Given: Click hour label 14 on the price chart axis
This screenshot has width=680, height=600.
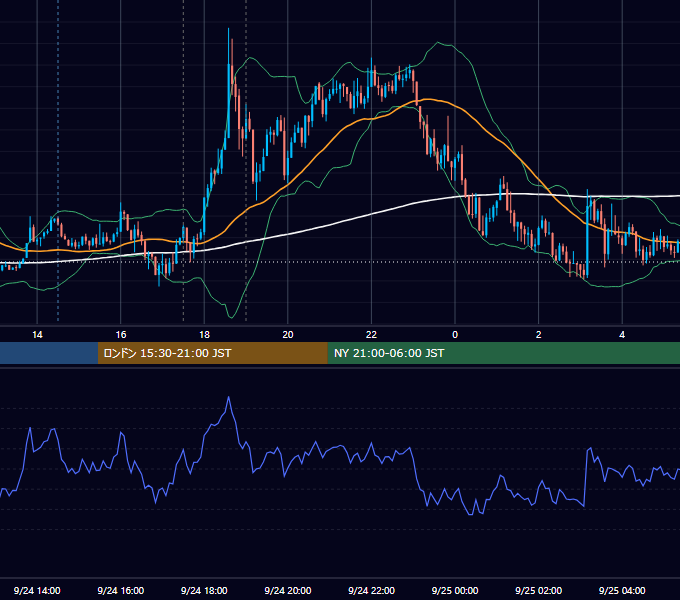Looking at the screenshot, I should pyautogui.click(x=37, y=334).
